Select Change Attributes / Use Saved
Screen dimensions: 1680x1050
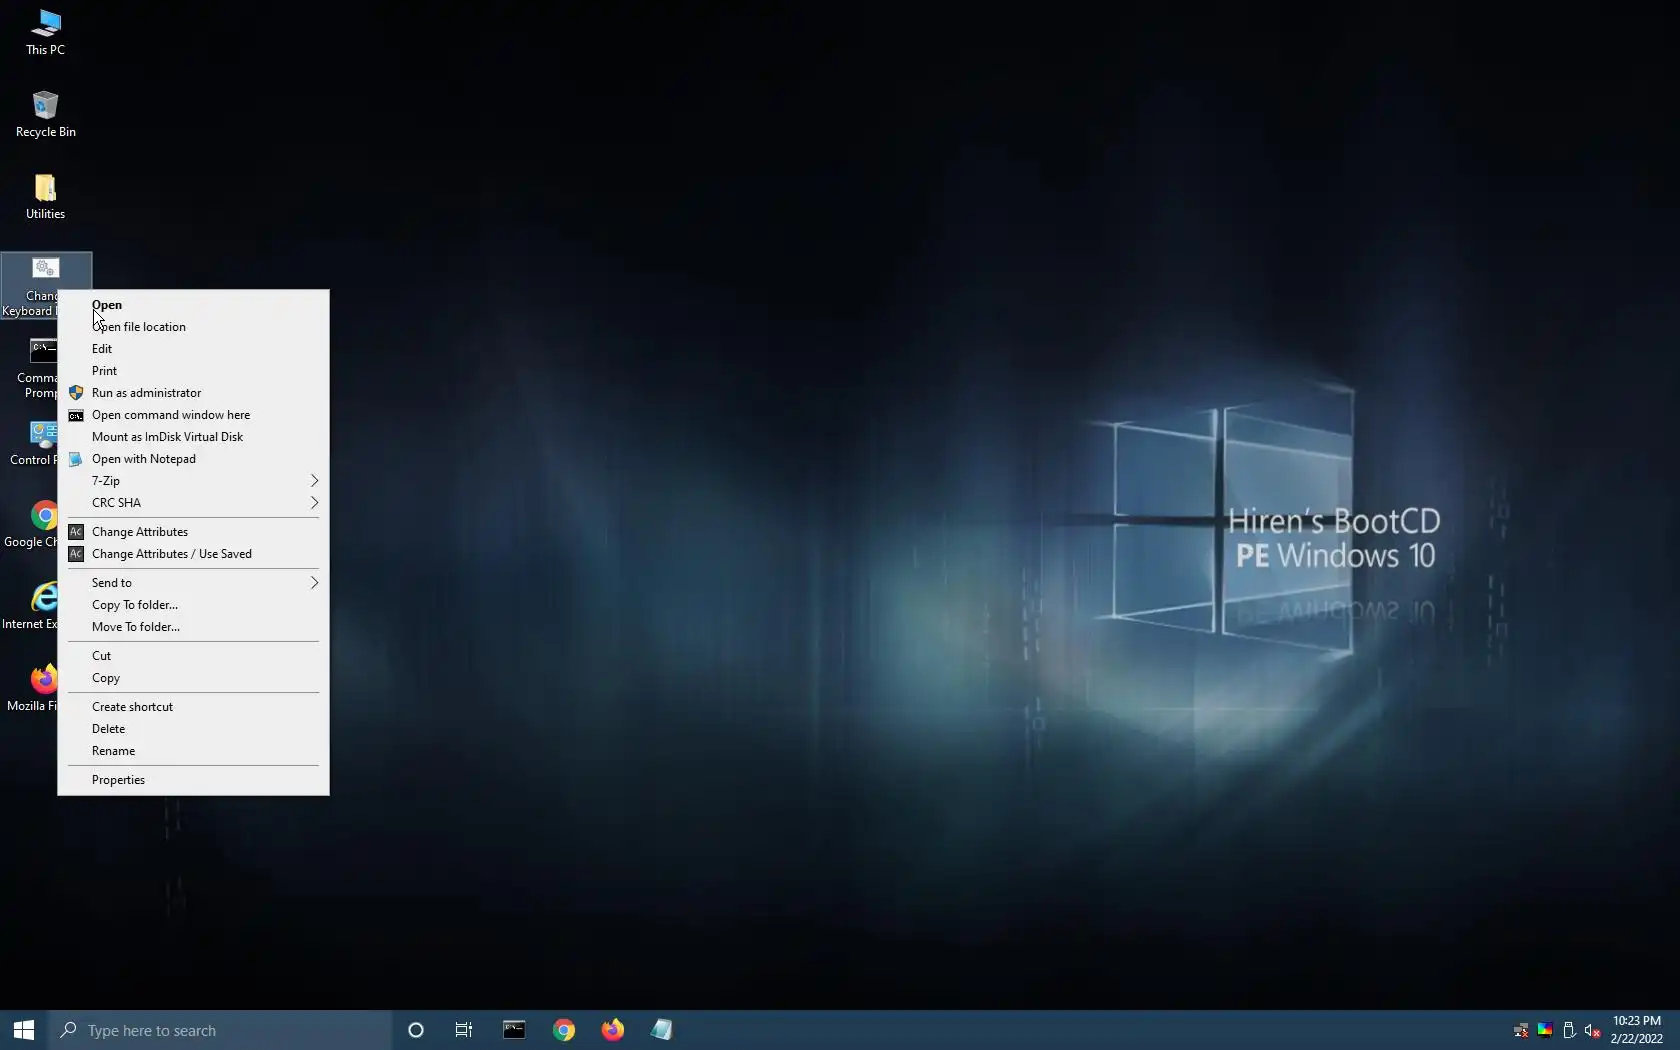click(x=193, y=554)
